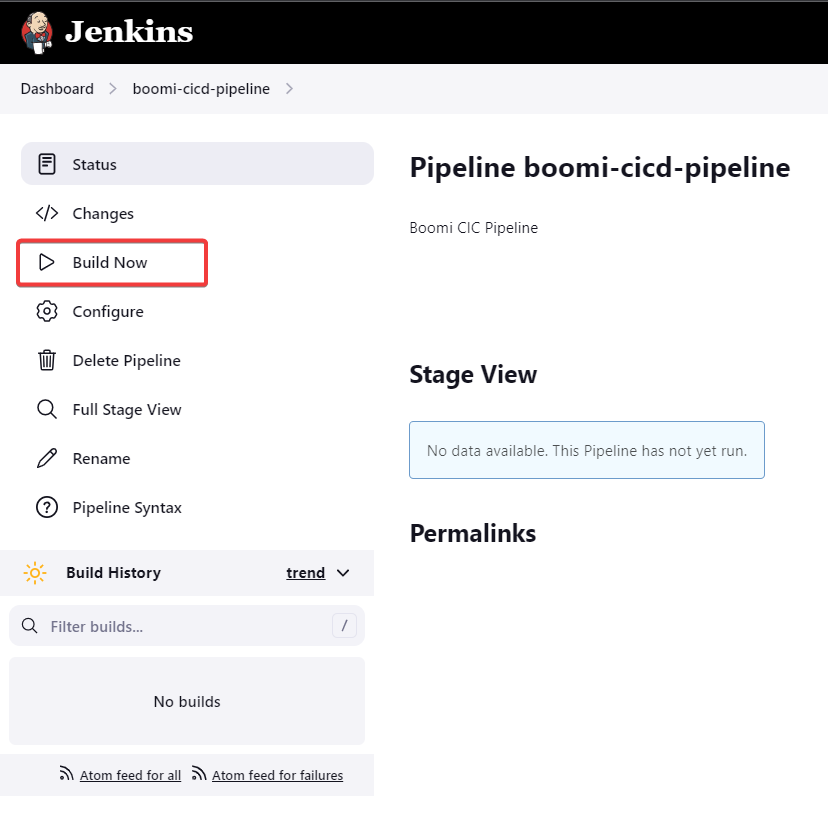Choose Rename in sidebar
Screen dimensions: 828x831
coord(101,458)
